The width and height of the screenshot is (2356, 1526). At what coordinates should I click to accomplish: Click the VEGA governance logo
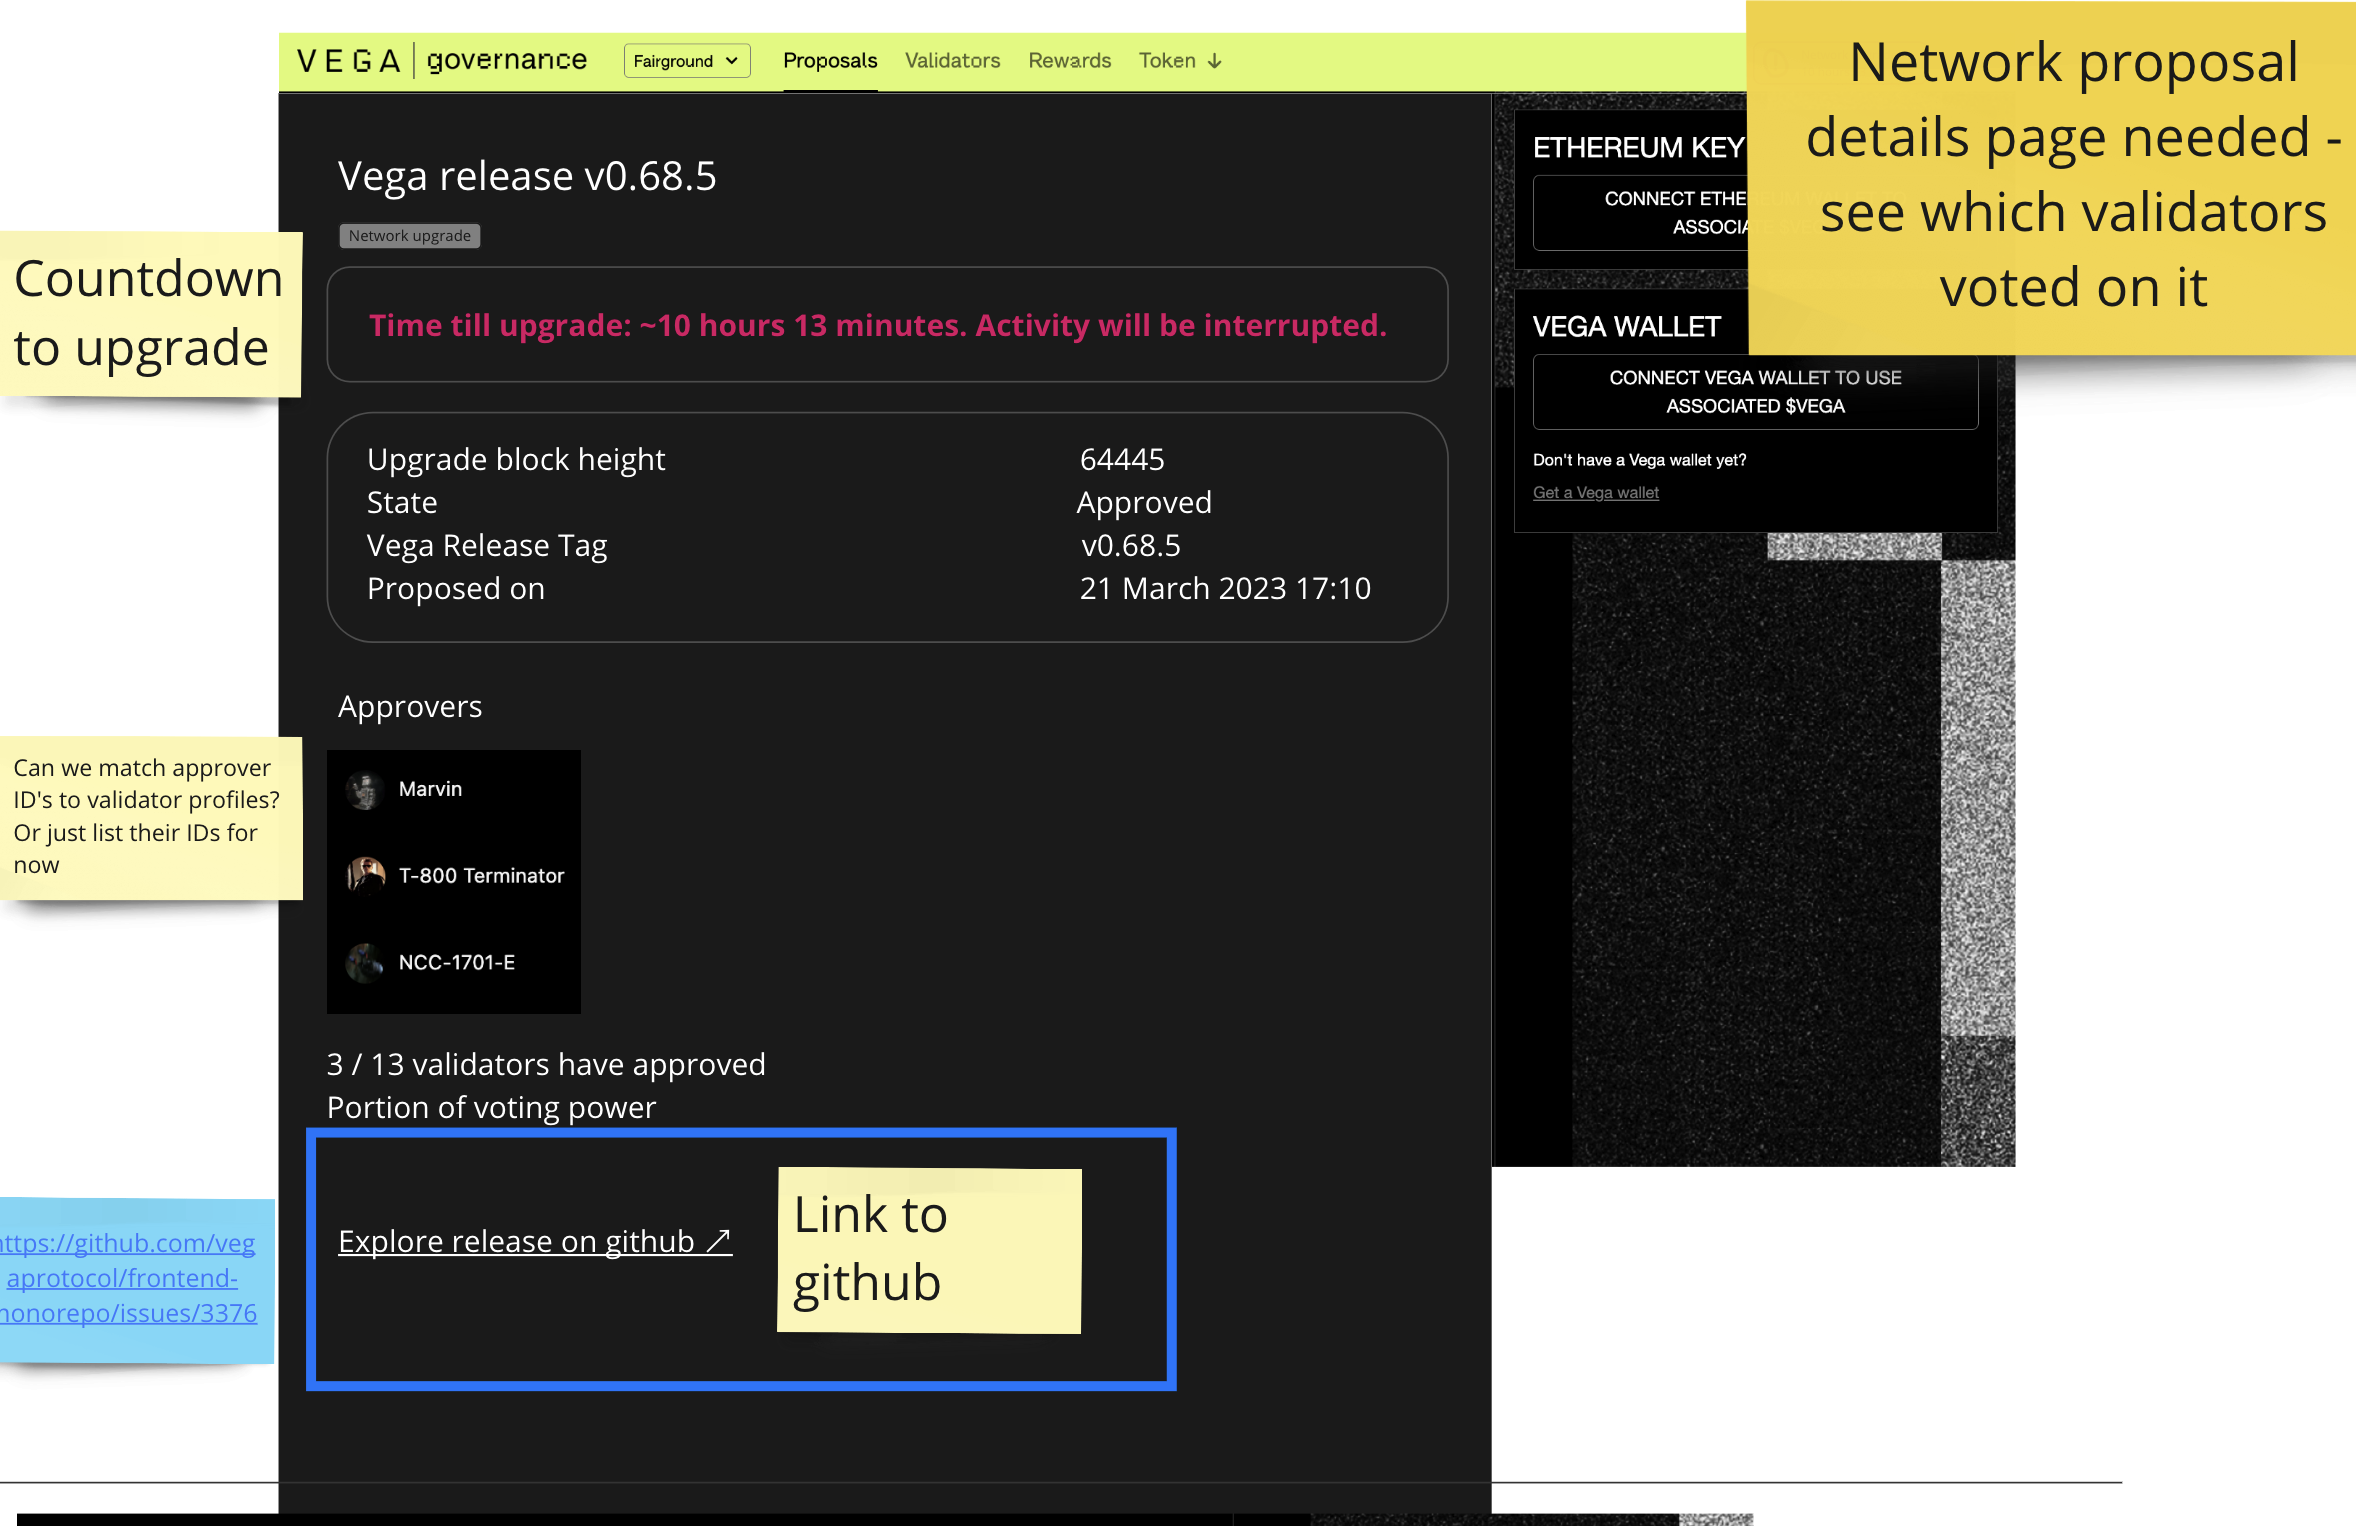(x=440, y=60)
